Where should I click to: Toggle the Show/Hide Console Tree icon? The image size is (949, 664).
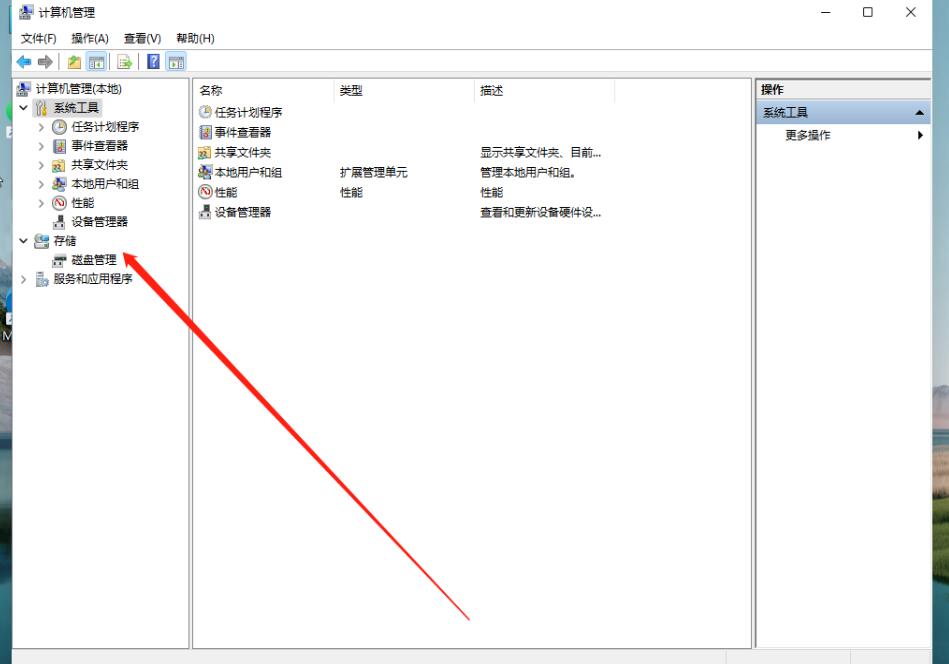coord(96,62)
